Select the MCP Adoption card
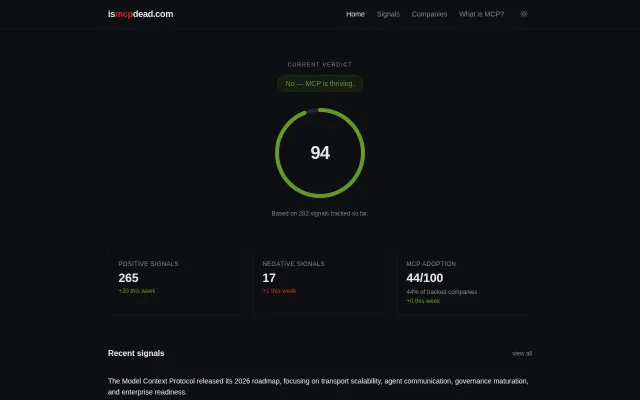Viewport: 640px width, 400px height. [463, 282]
